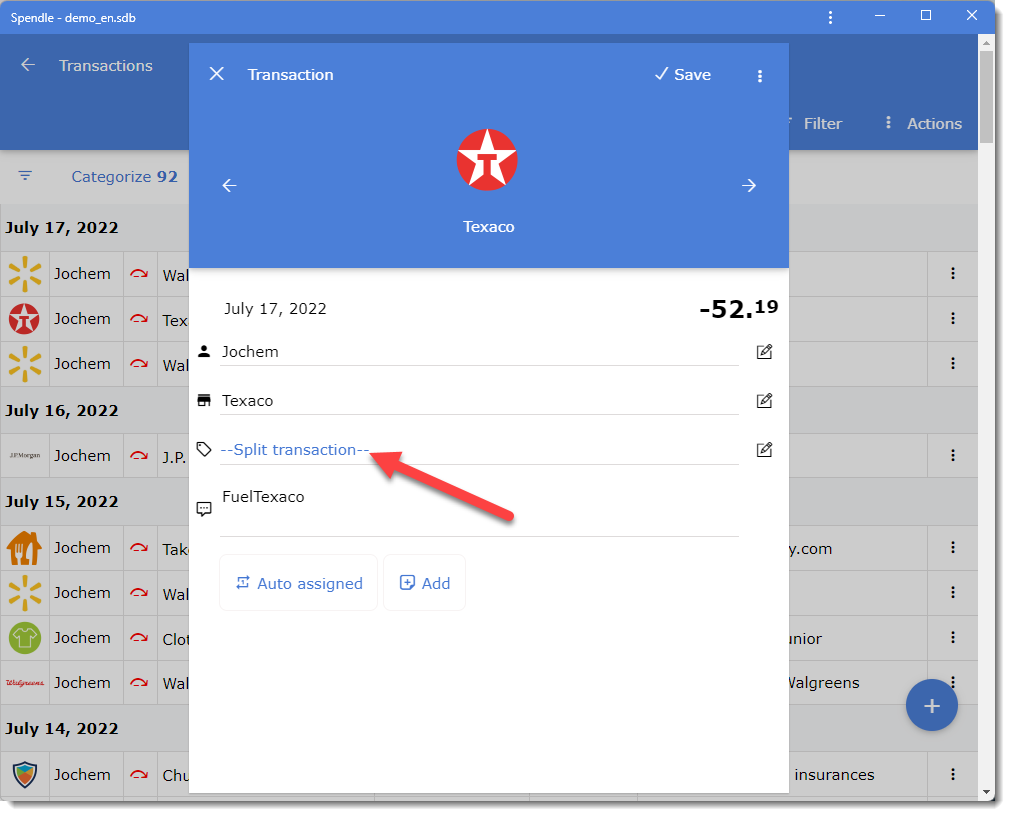
Task: Click the green t-shirt clothing icon
Action: [x=24, y=638]
